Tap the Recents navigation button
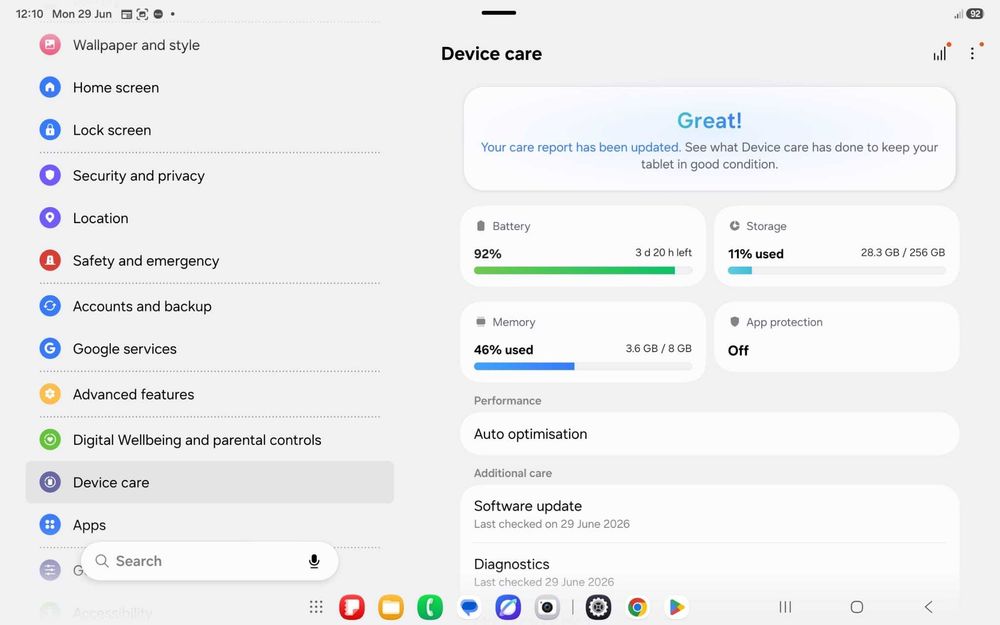The image size is (1000, 625). click(786, 607)
